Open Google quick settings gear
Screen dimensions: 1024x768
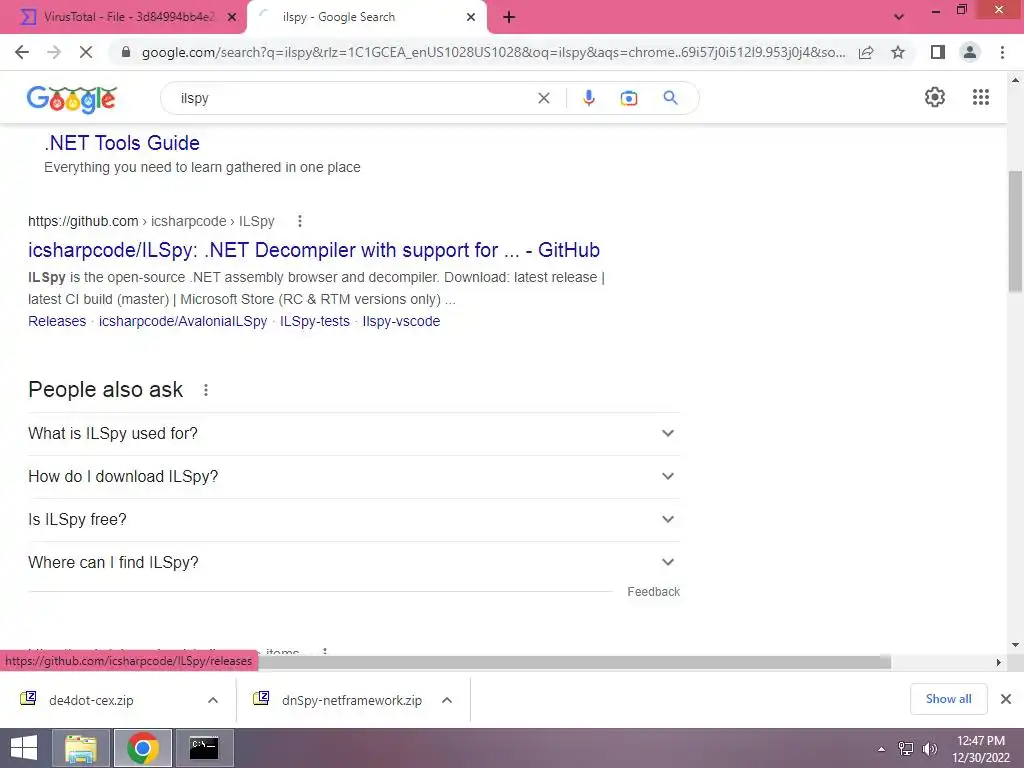935,97
